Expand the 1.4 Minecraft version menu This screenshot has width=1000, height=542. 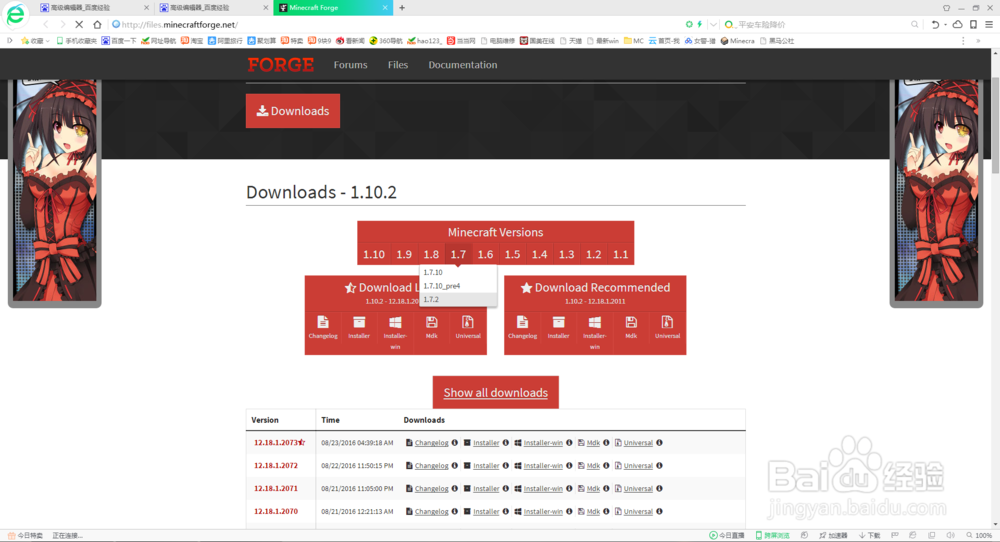[540, 254]
